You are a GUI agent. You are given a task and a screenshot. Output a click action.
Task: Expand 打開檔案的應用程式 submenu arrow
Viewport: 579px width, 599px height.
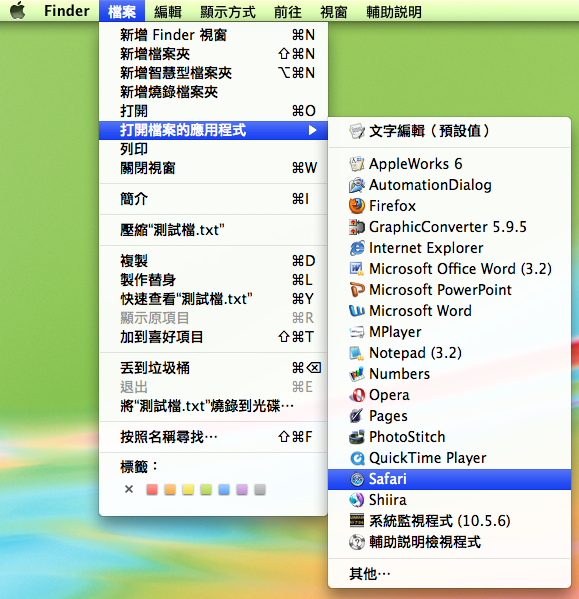click(x=312, y=130)
